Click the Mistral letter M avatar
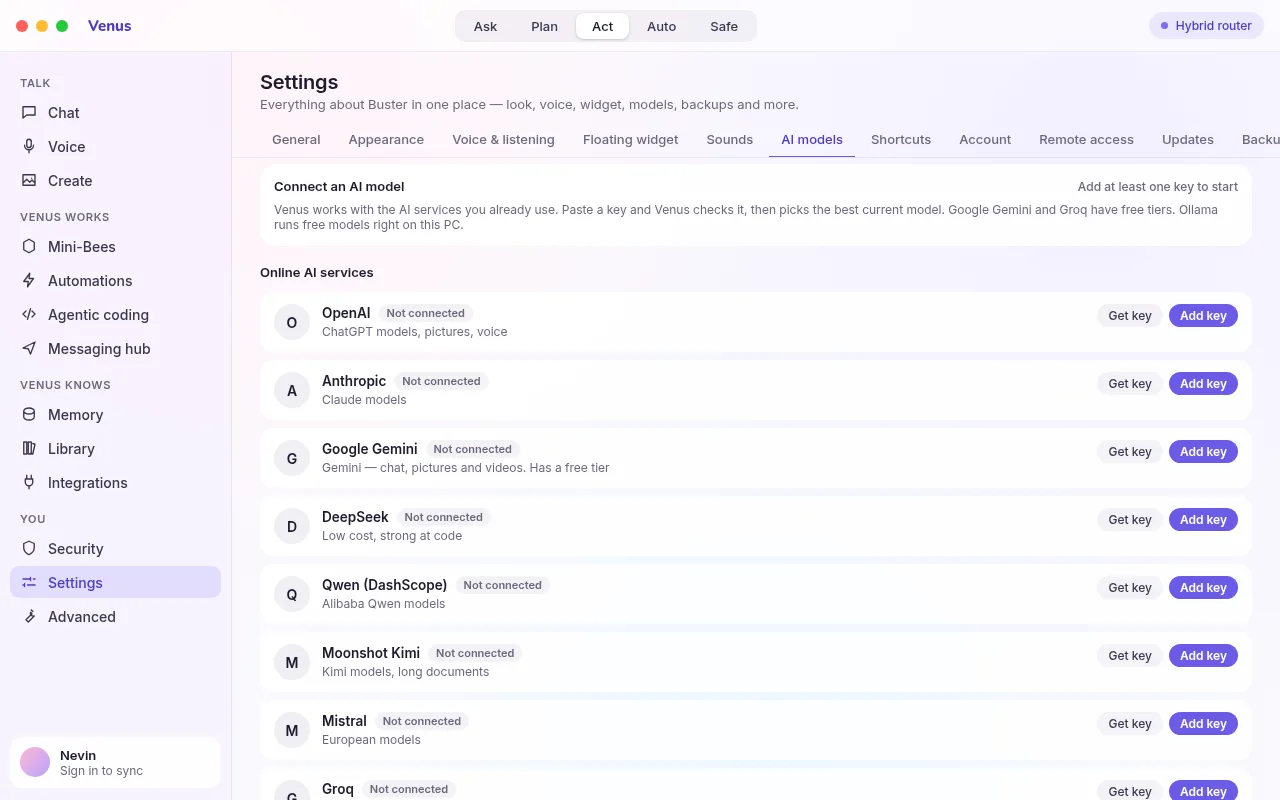The width and height of the screenshot is (1280, 800). pyautogui.click(x=292, y=730)
